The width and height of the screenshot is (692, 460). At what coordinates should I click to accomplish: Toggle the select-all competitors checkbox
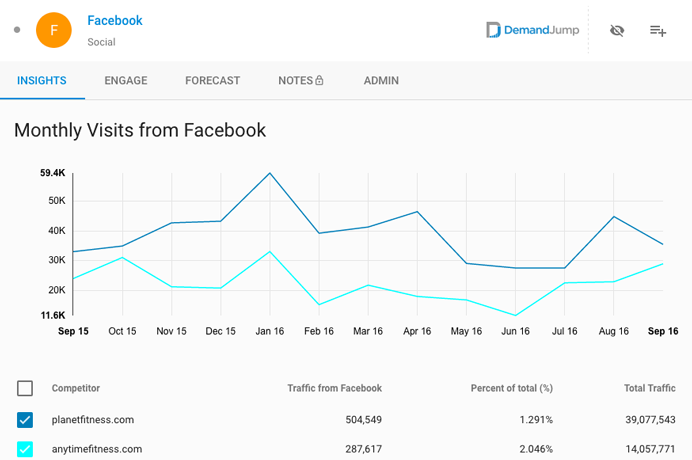point(25,388)
